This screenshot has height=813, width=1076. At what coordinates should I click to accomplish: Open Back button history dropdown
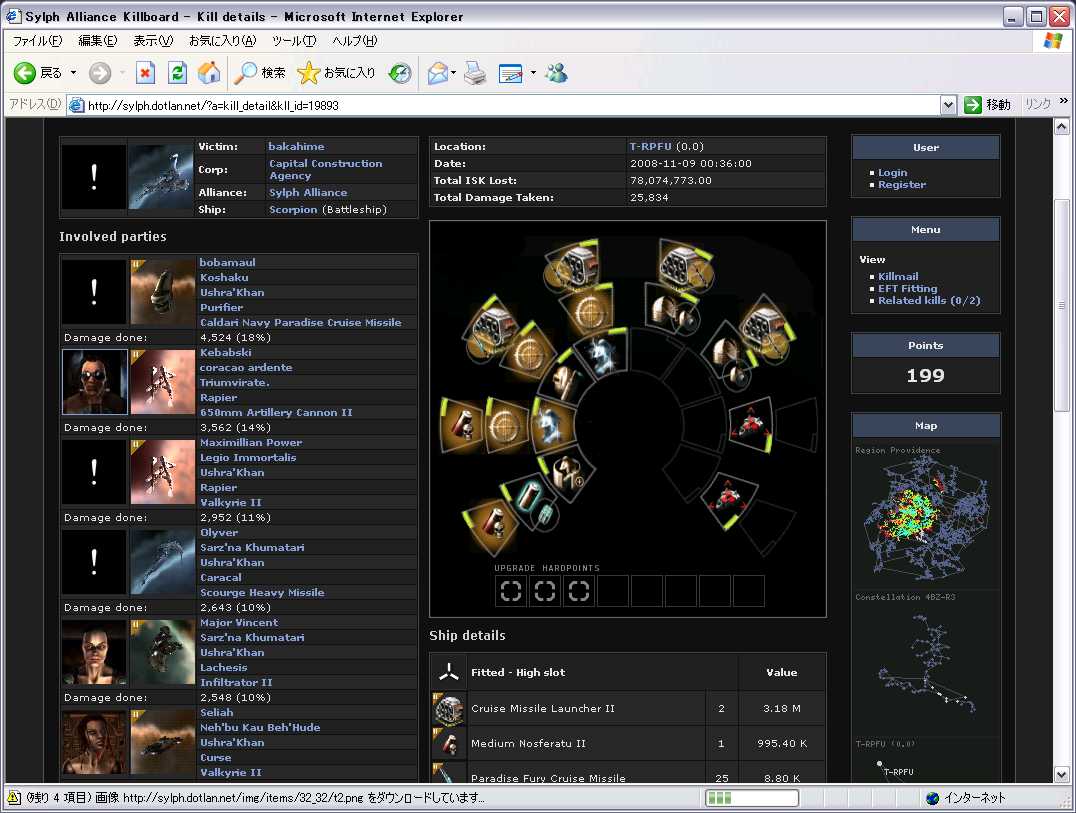(x=73, y=73)
